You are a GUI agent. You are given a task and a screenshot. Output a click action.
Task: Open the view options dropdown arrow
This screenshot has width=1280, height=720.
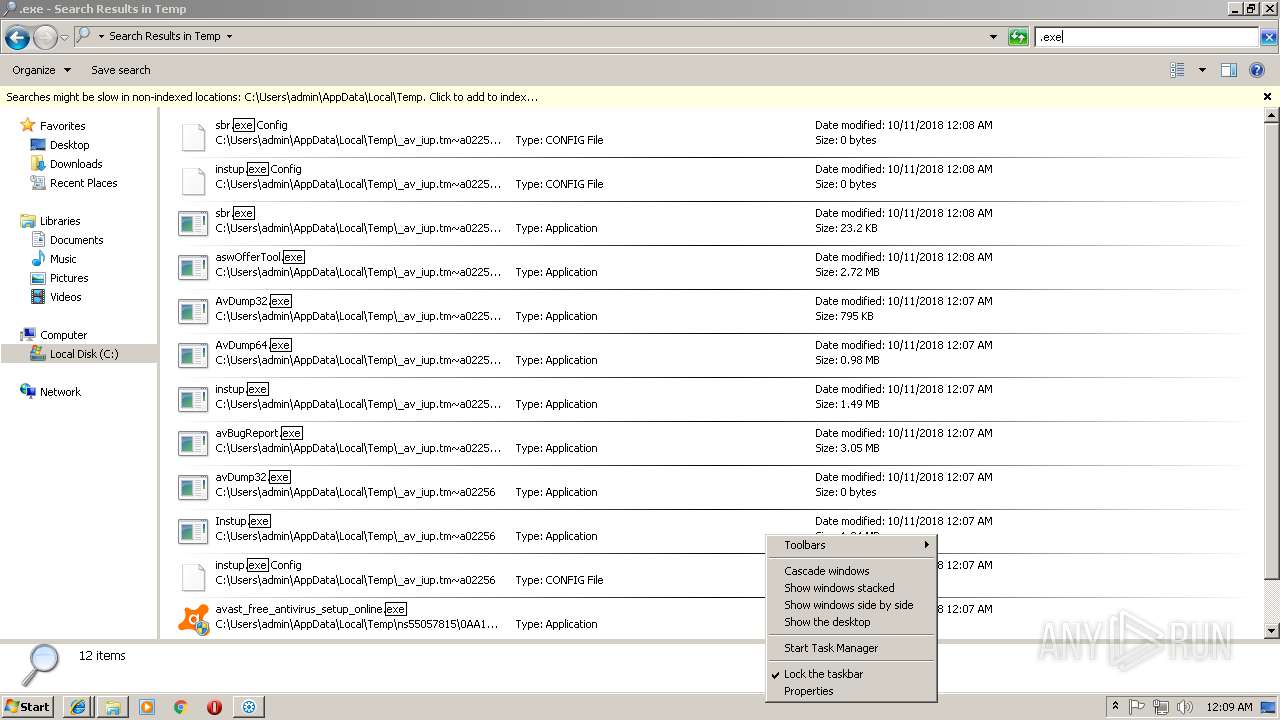[1202, 70]
